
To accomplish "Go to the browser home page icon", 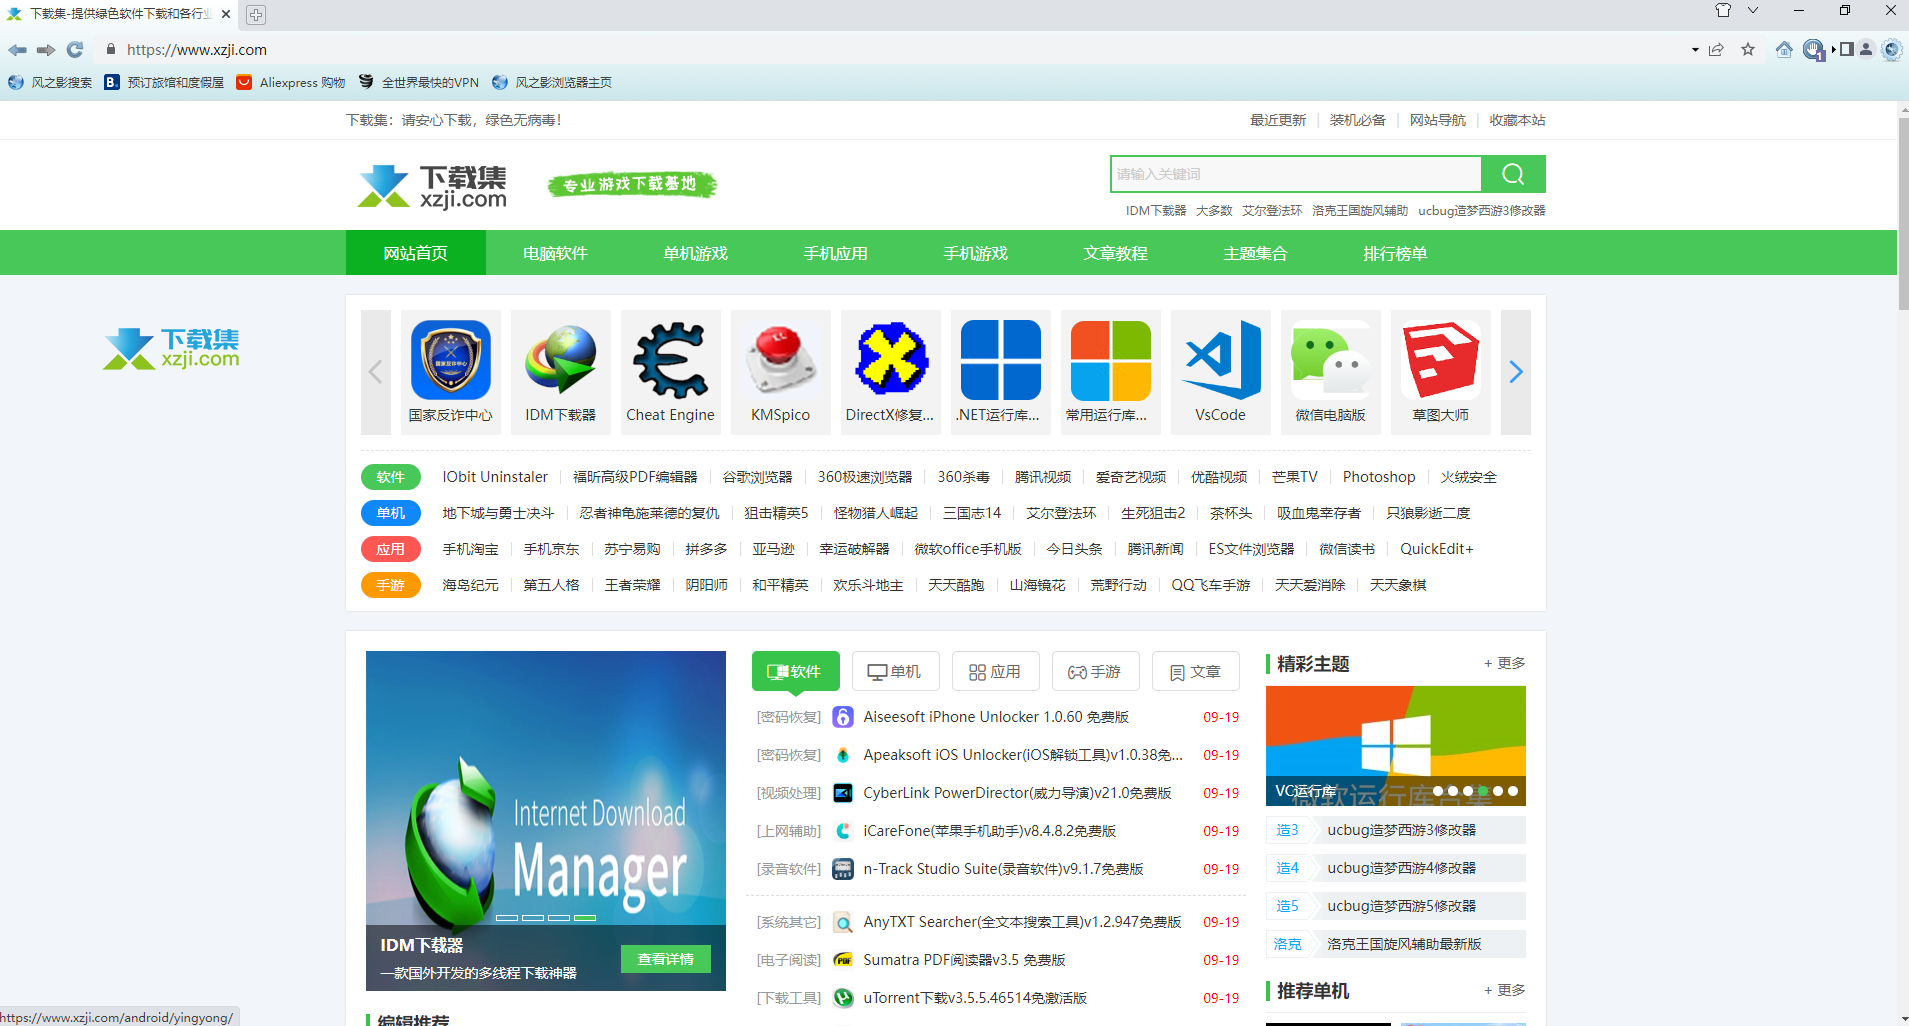I will click(x=1784, y=49).
